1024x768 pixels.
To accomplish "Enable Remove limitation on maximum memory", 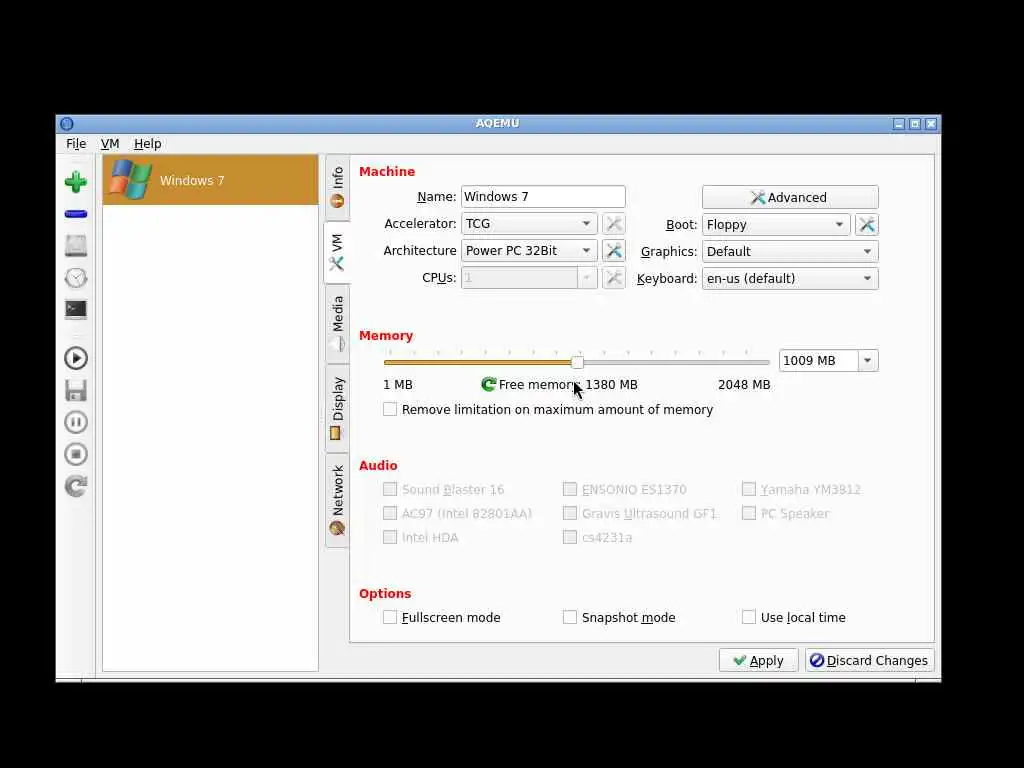I will [390, 409].
